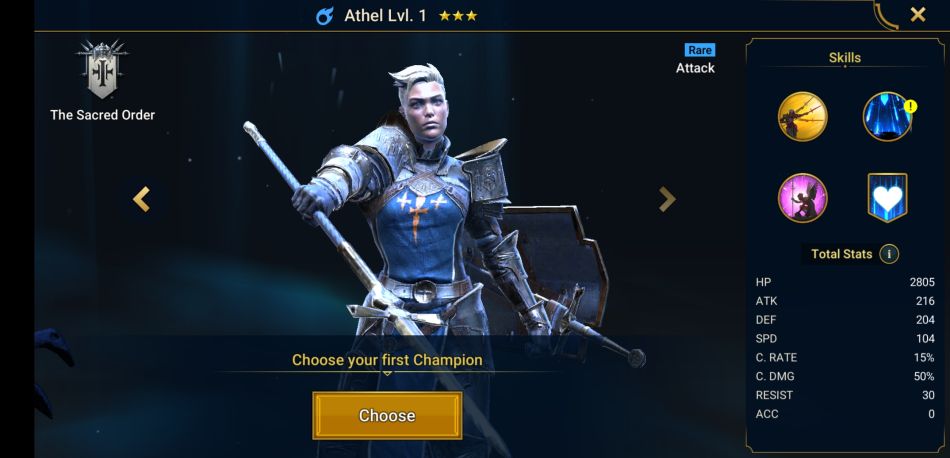The height and width of the screenshot is (458, 950).
Task: Select the Skills panel header
Action: 845,58
